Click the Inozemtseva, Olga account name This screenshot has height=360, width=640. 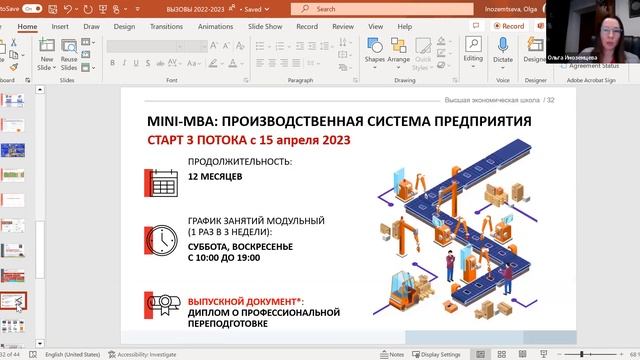tap(511, 9)
